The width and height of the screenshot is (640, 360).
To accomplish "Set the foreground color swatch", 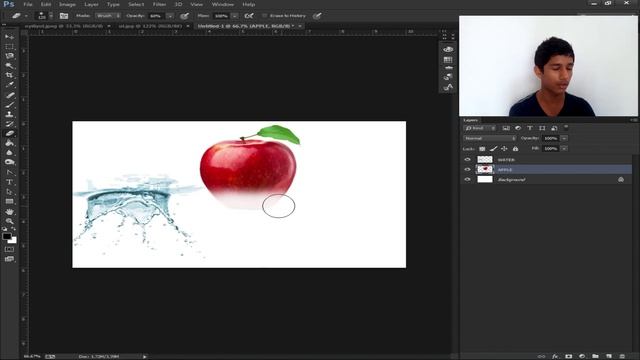I will click(7, 236).
